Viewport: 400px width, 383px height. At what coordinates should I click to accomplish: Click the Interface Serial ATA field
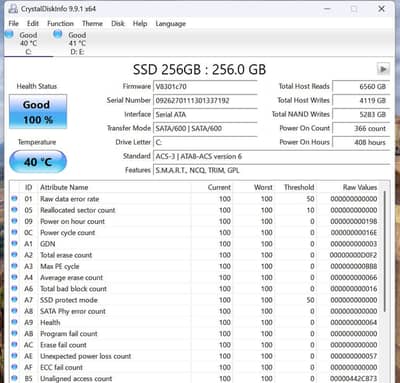[205, 114]
